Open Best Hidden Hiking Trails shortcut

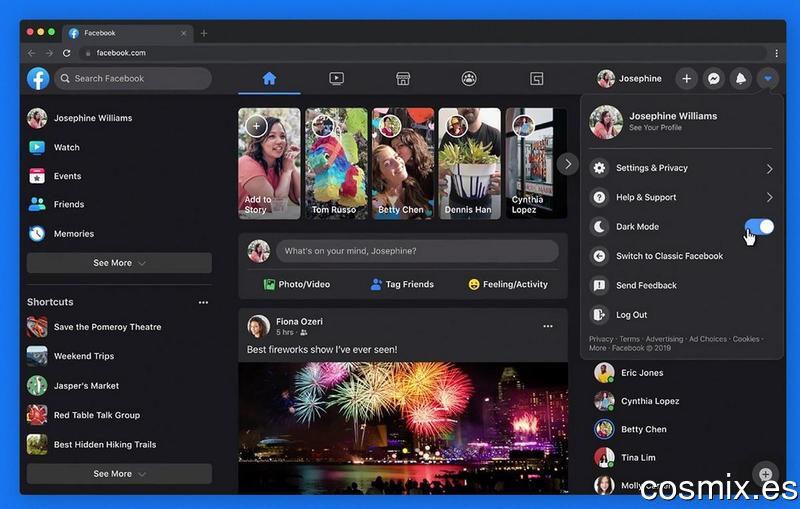(x=92, y=444)
